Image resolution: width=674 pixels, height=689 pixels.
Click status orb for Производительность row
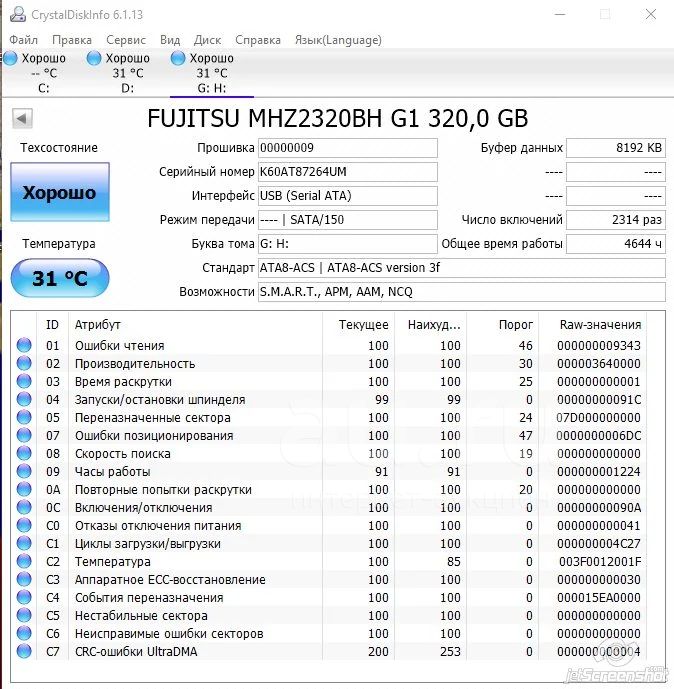pyautogui.click(x=24, y=363)
